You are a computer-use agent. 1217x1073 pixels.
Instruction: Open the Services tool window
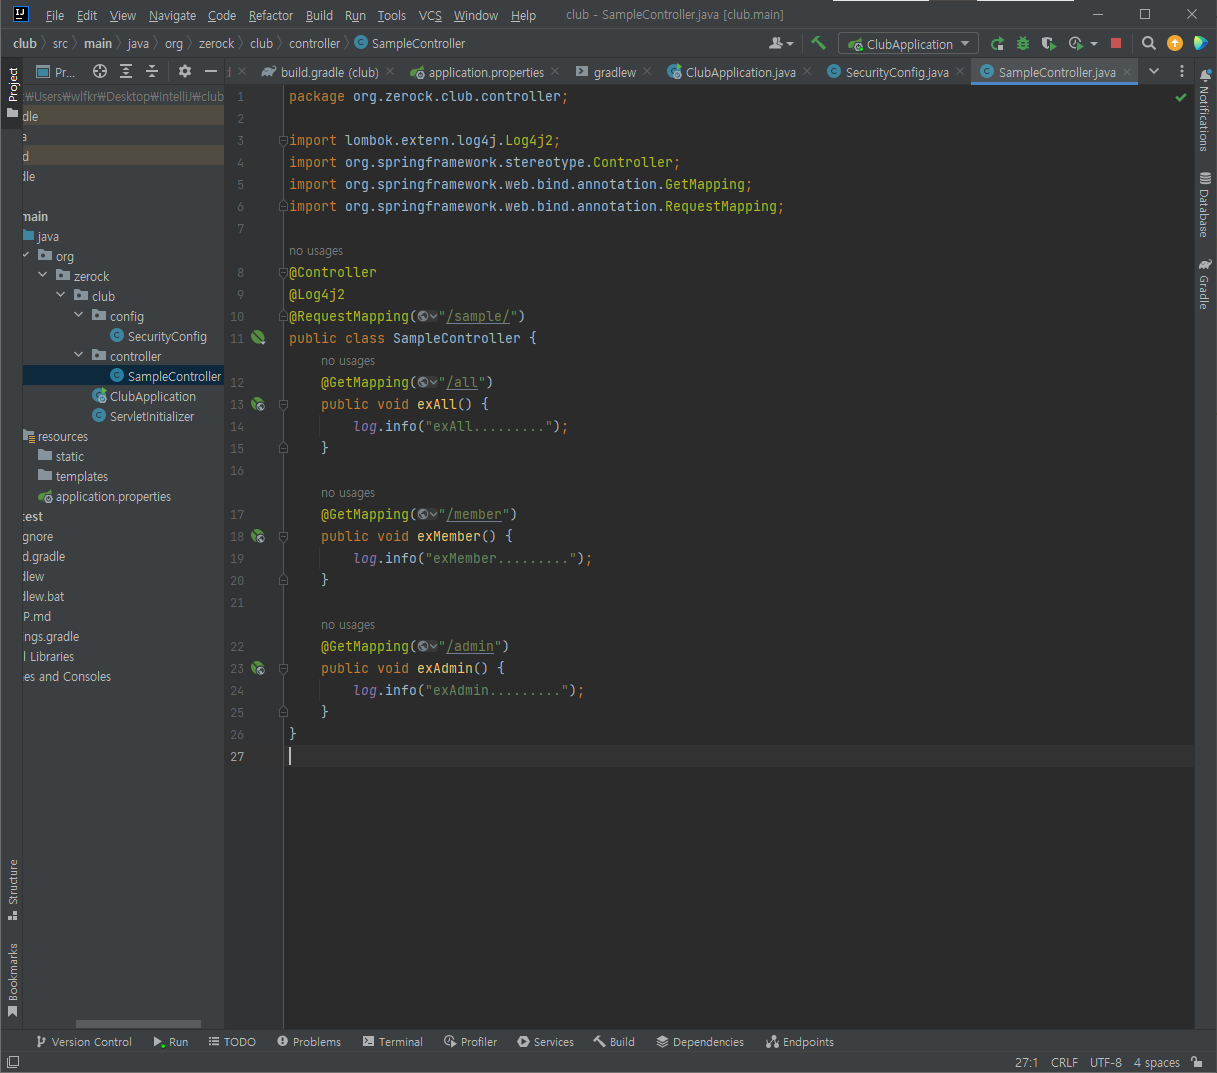click(x=546, y=1042)
